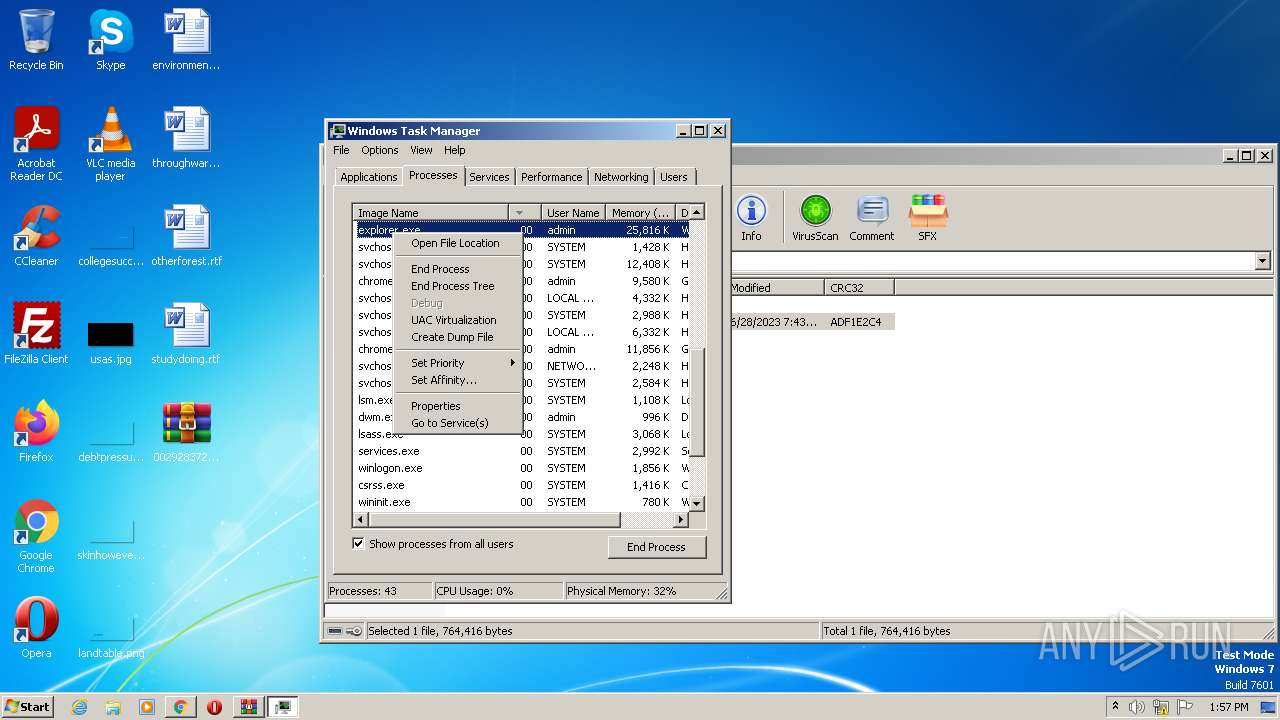
Task: Switch to the Services tab
Action: pyautogui.click(x=489, y=177)
